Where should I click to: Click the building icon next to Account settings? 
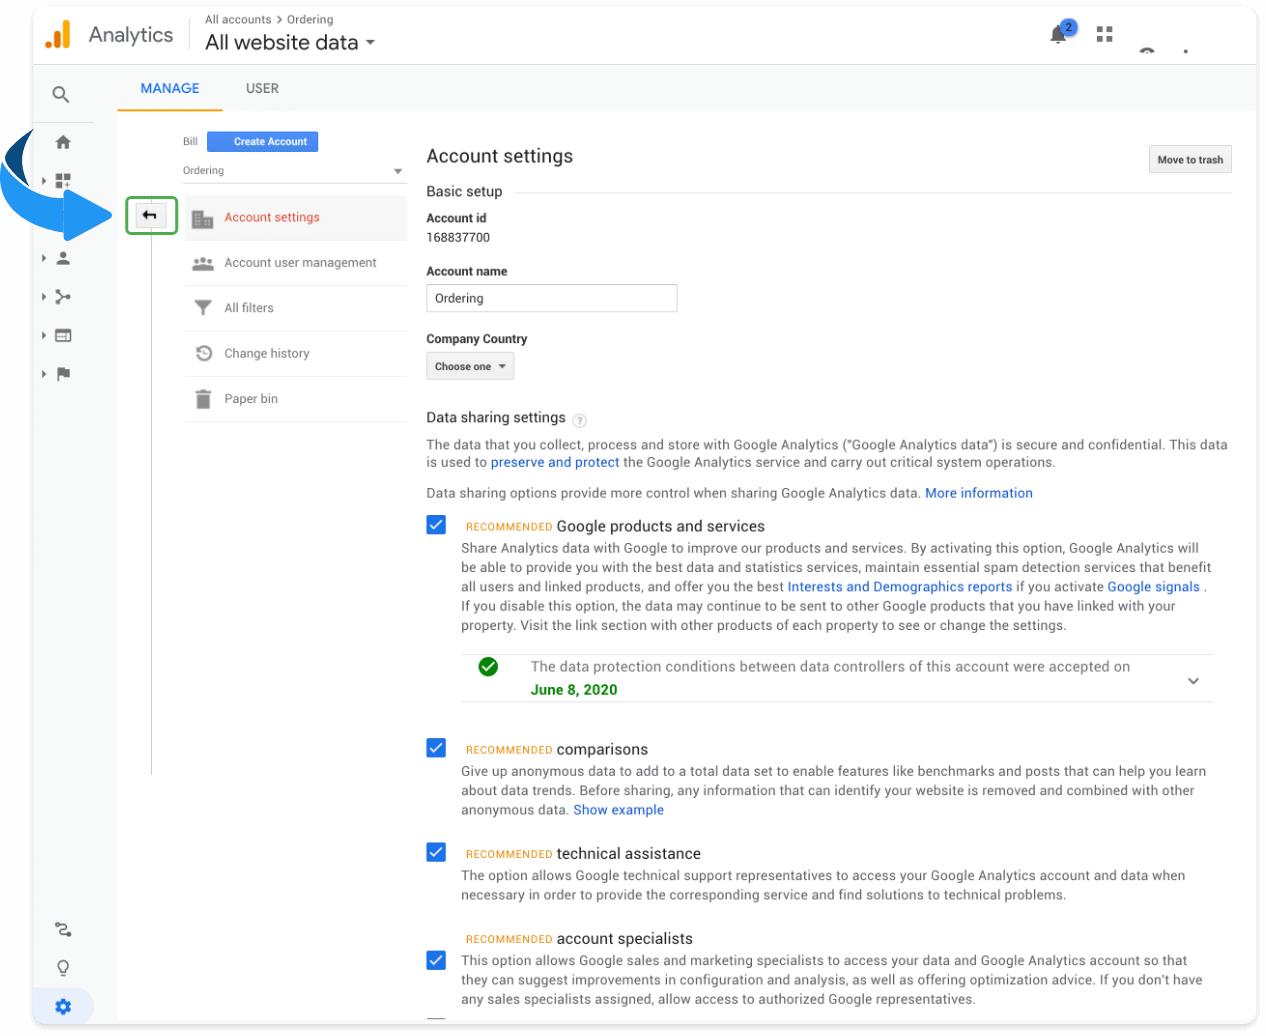click(x=203, y=219)
